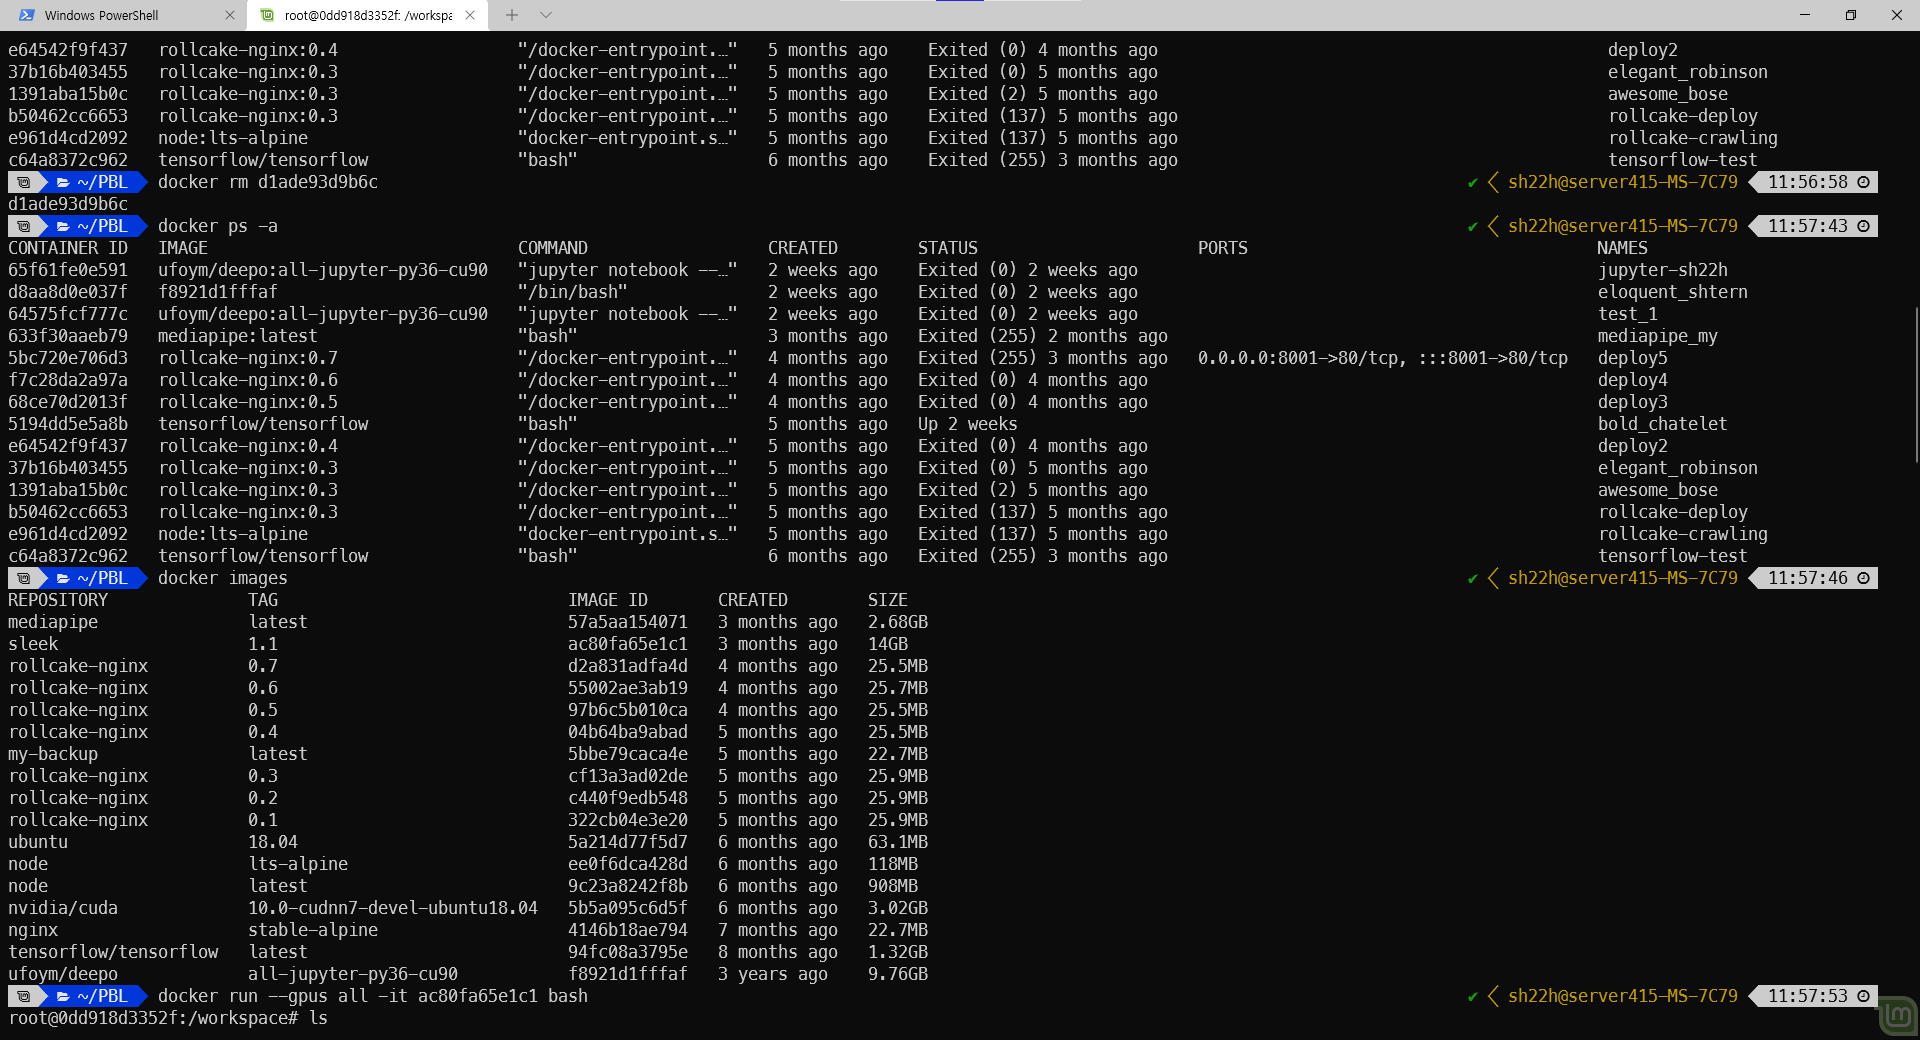Click the terminal icon on second tab
This screenshot has width=1920, height=1040.
(267, 15)
